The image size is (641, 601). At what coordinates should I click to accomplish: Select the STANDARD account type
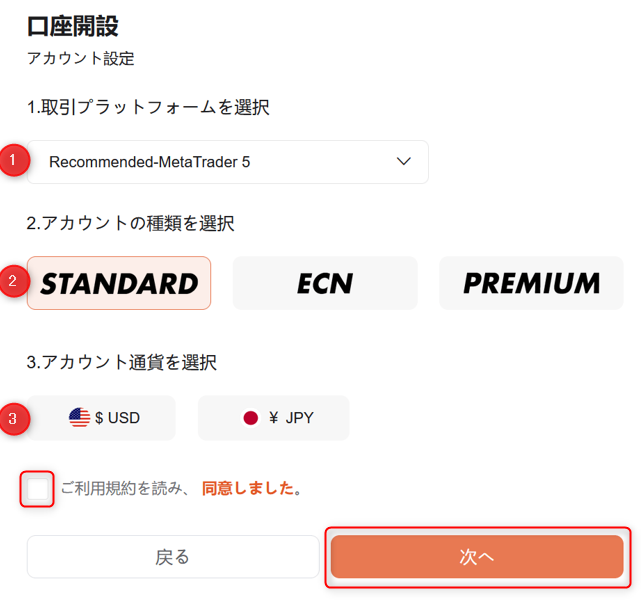(119, 283)
